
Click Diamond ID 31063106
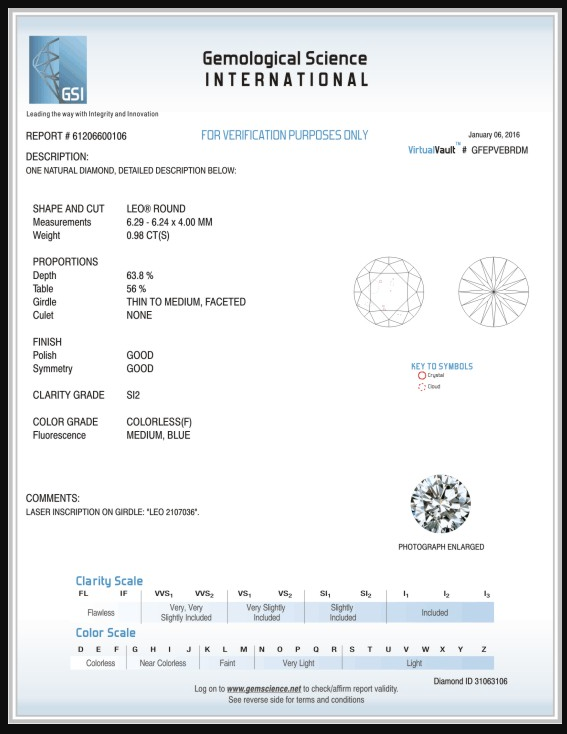[x=471, y=681]
